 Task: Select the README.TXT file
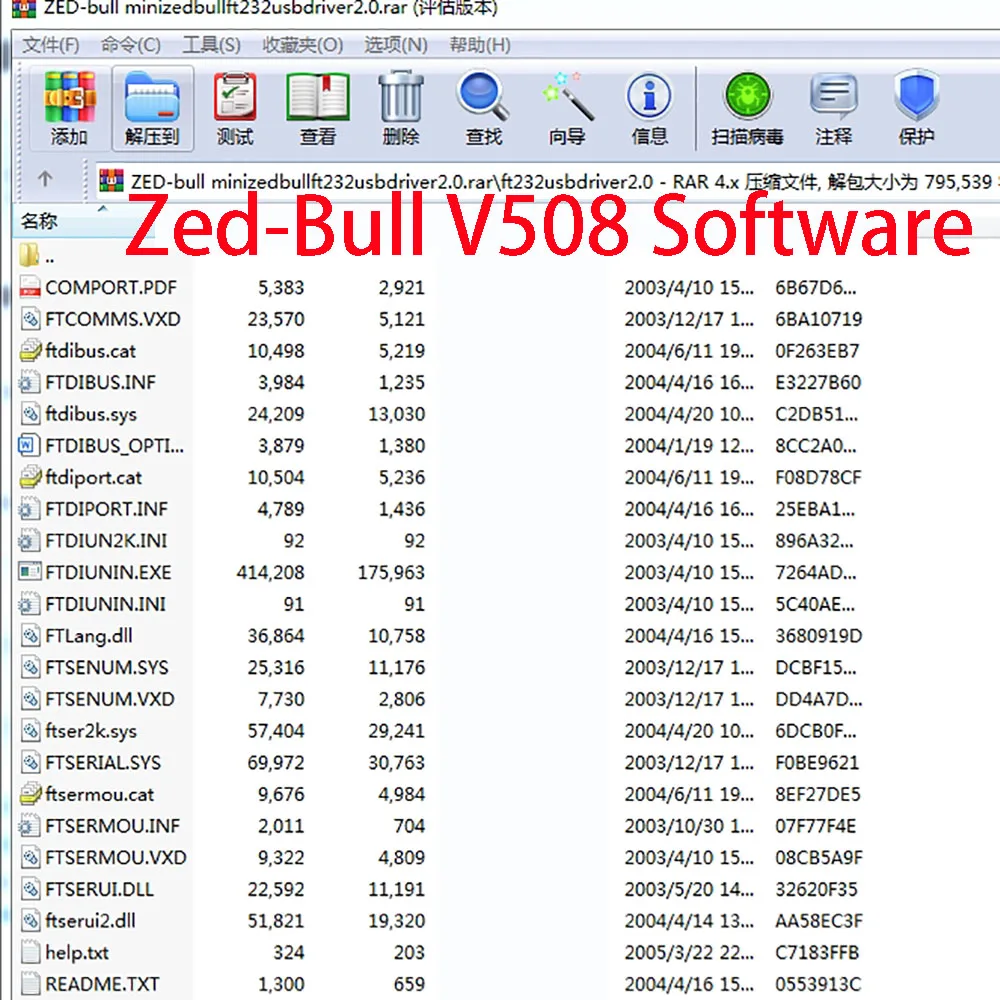click(x=102, y=984)
